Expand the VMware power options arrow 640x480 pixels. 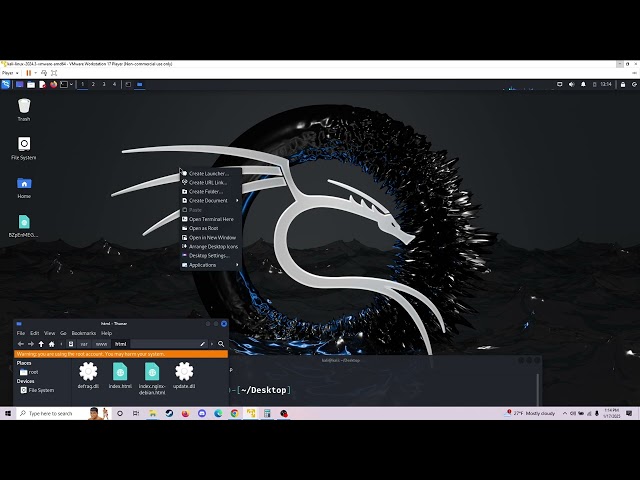(36, 73)
